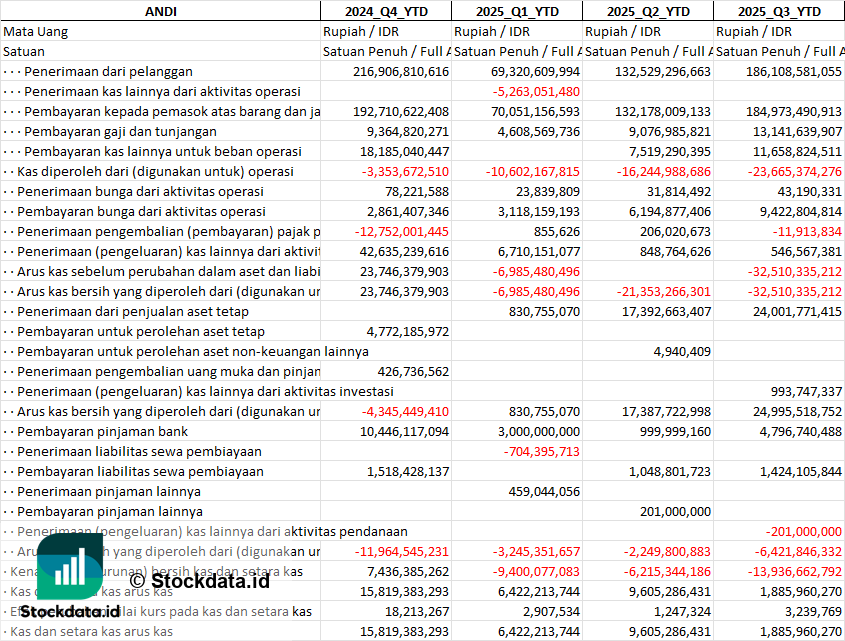The image size is (845, 641).
Task: Click value 17,392,663,407
Action: (666, 312)
